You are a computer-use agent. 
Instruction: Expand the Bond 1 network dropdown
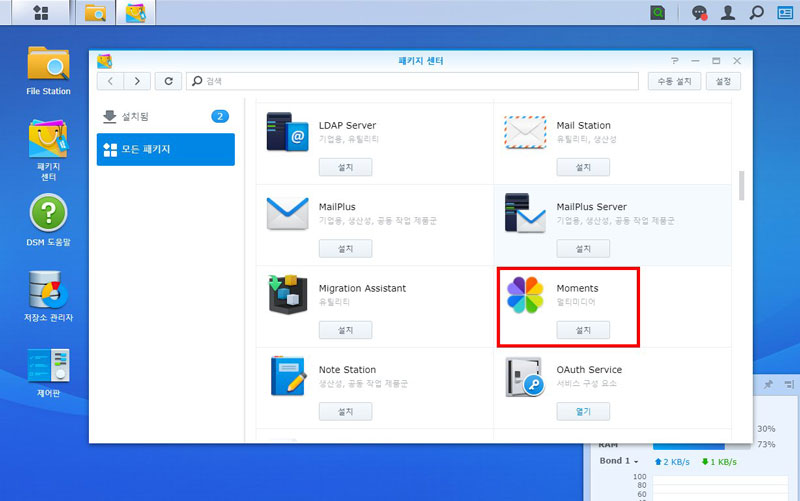621,461
